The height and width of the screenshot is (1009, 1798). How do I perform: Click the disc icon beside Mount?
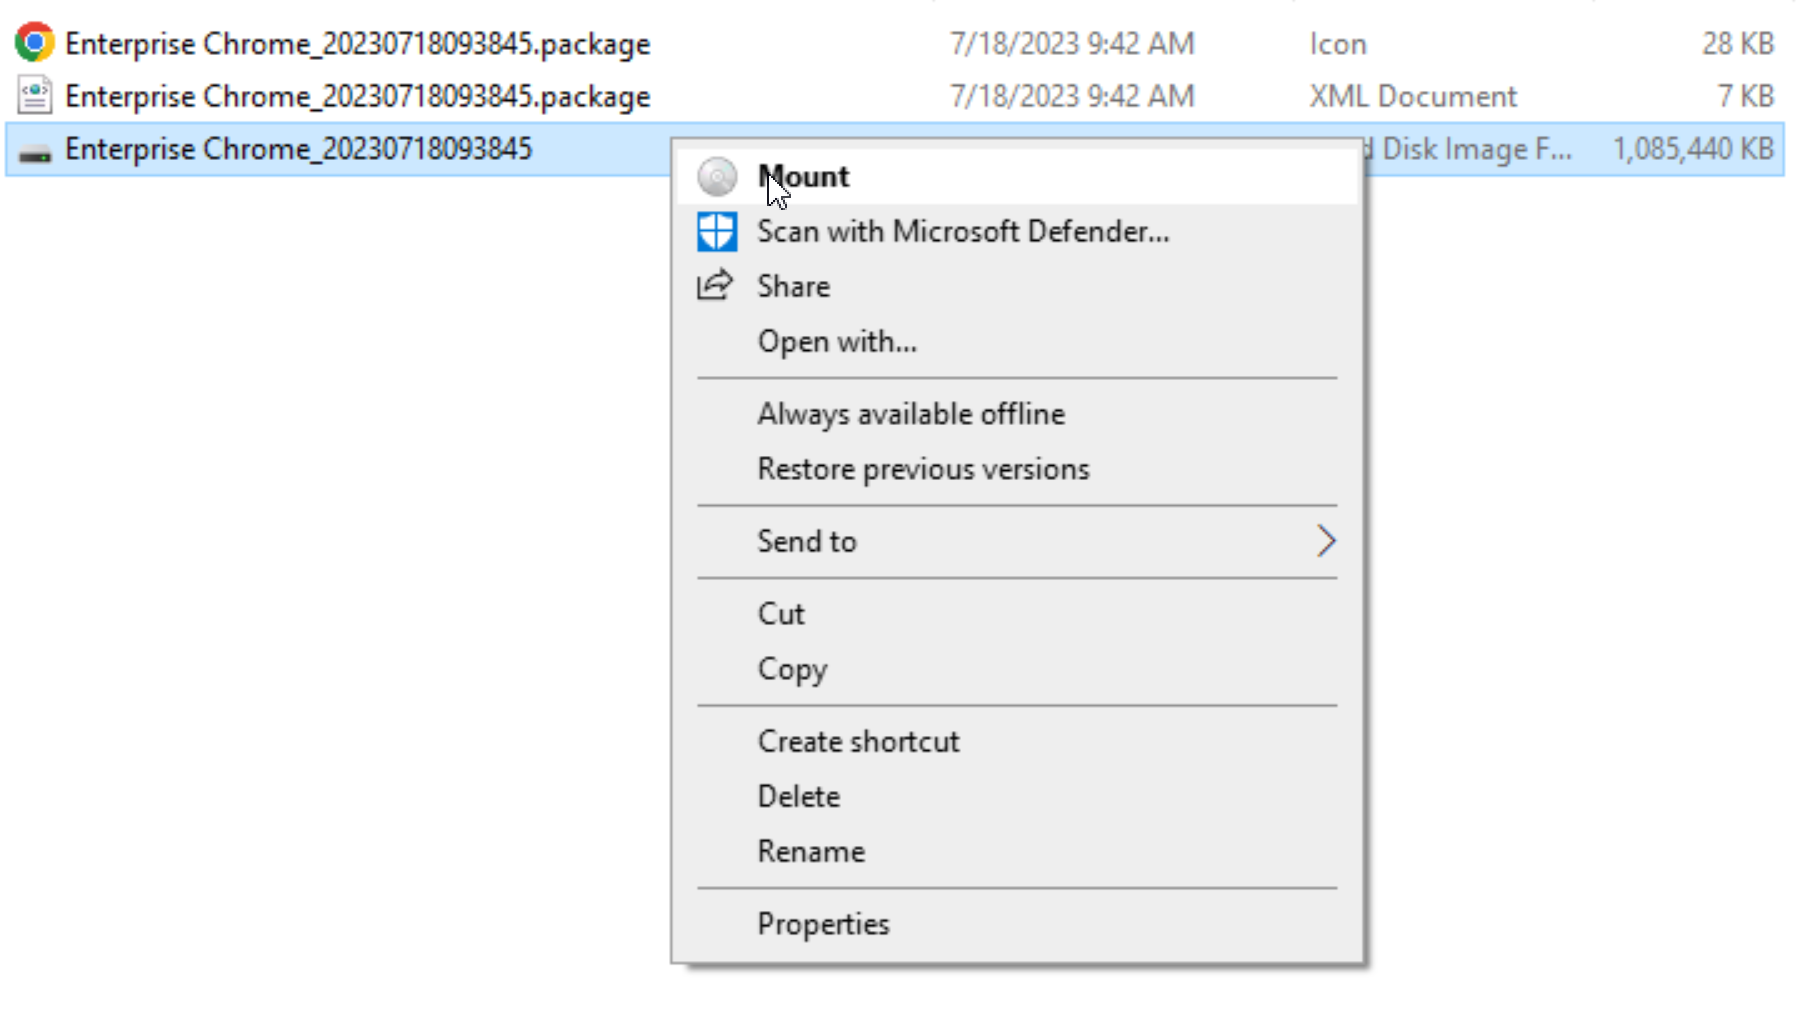717,177
